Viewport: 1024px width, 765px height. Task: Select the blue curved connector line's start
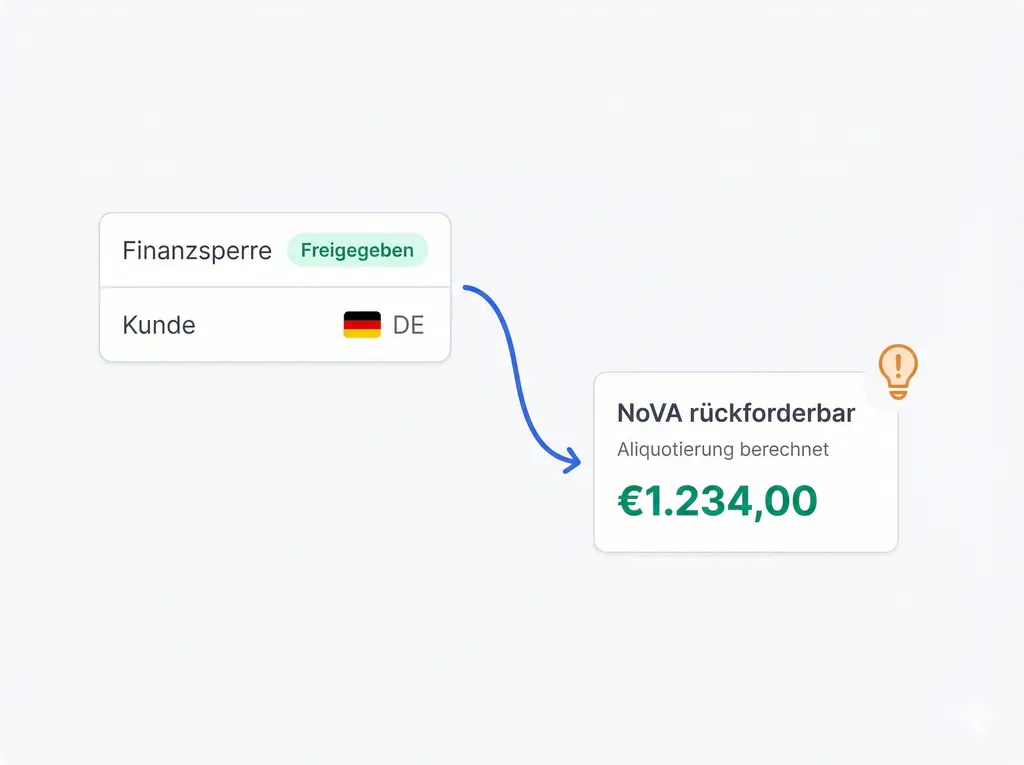[466, 289]
